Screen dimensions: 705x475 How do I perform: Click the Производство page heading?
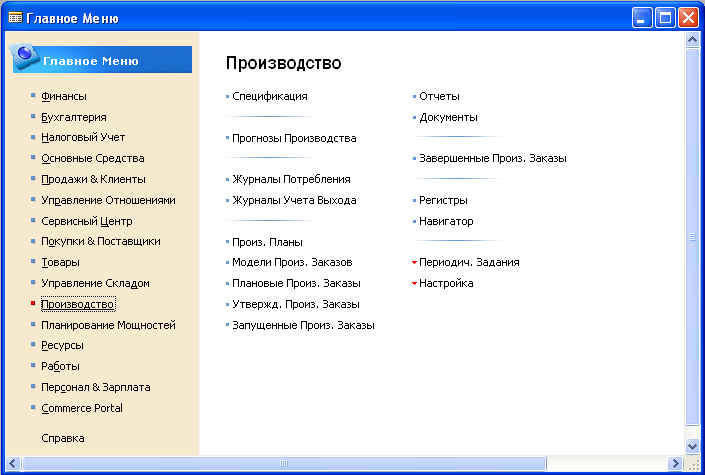click(x=283, y=63)
